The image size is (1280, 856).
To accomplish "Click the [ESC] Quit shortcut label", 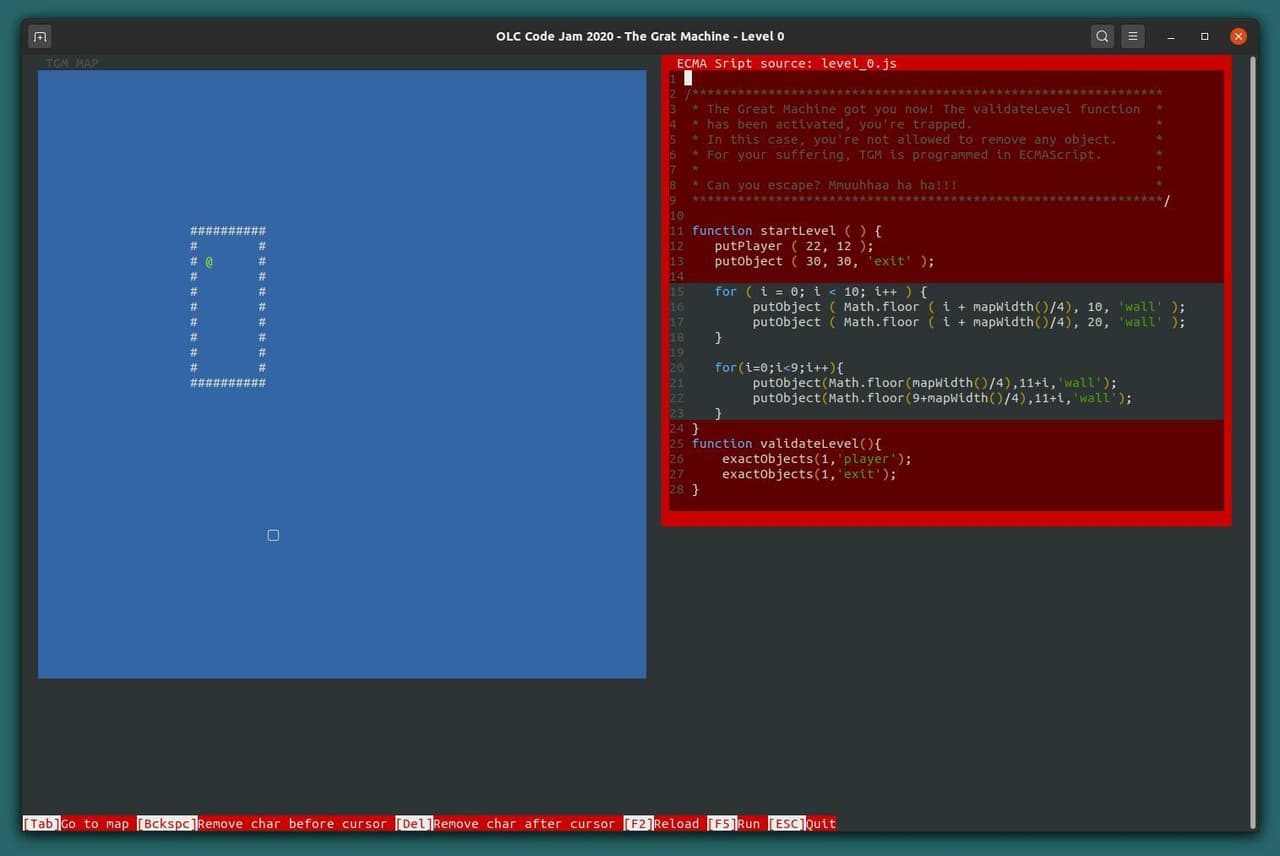I will 802,824.
